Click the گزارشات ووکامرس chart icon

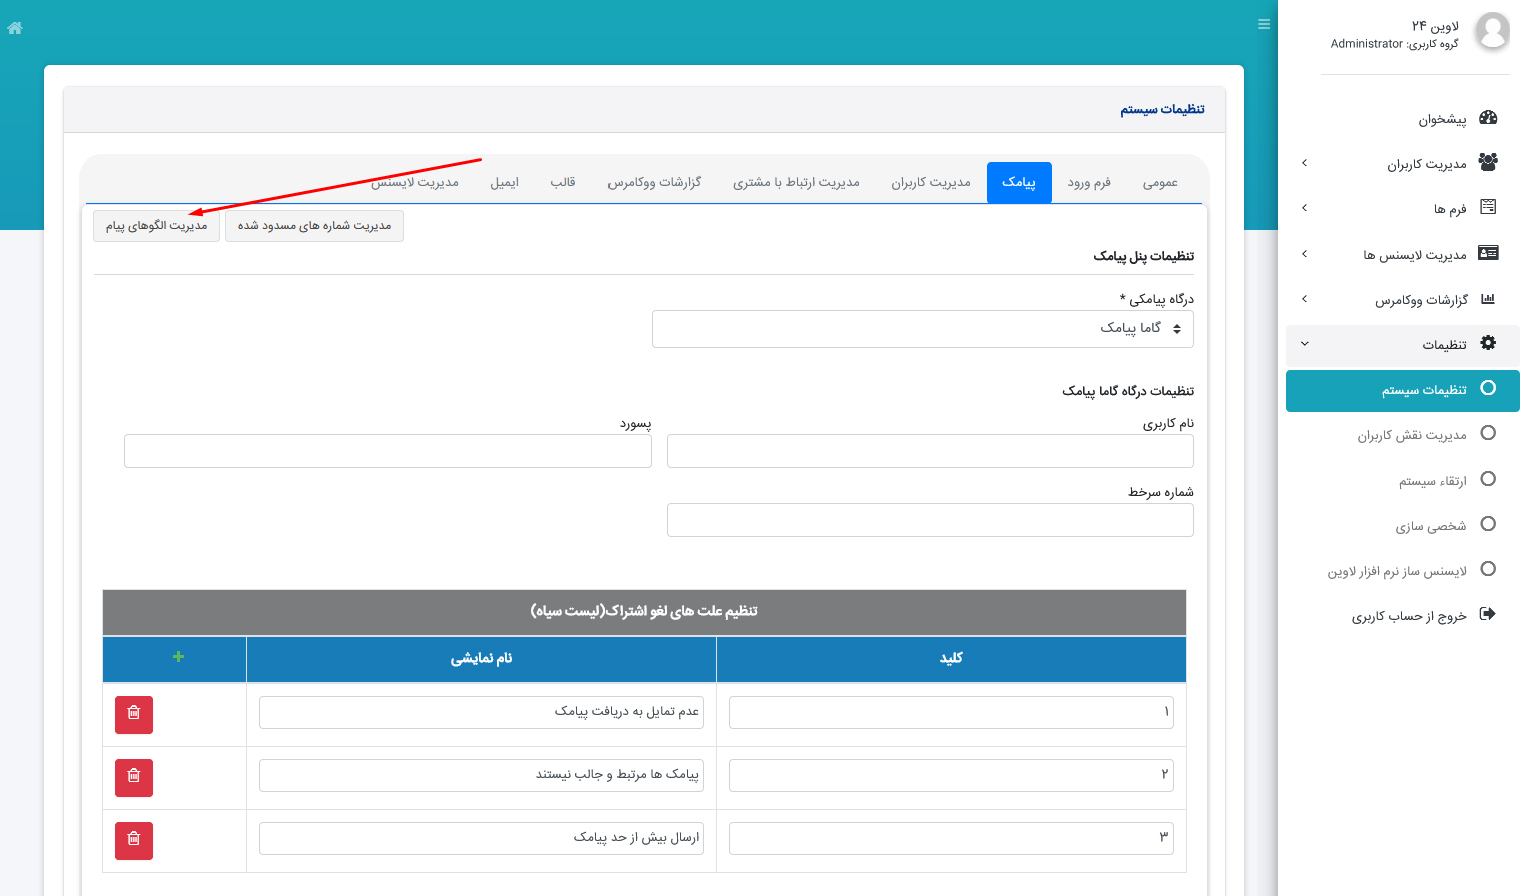pos(1487,298)
